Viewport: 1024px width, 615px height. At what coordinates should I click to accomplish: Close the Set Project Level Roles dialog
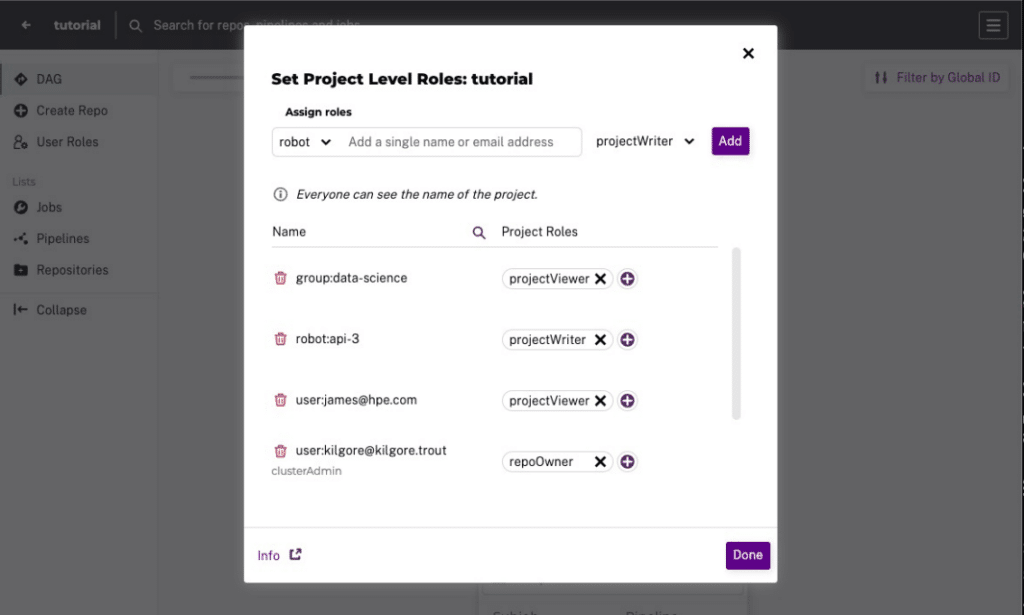click(x=748, y=54)
